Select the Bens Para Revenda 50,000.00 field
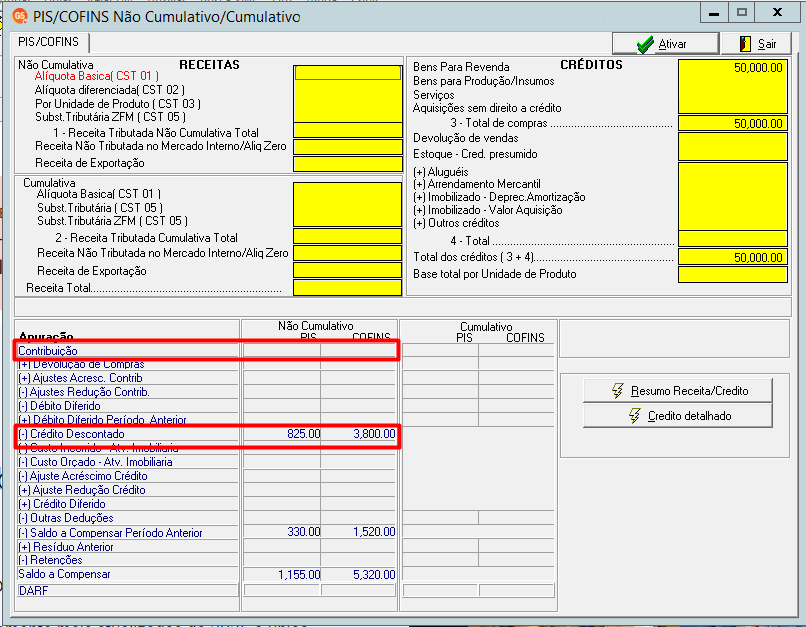The height and width of the screenshot is (627, 806). pyautogui.click(x=732, y=68)
